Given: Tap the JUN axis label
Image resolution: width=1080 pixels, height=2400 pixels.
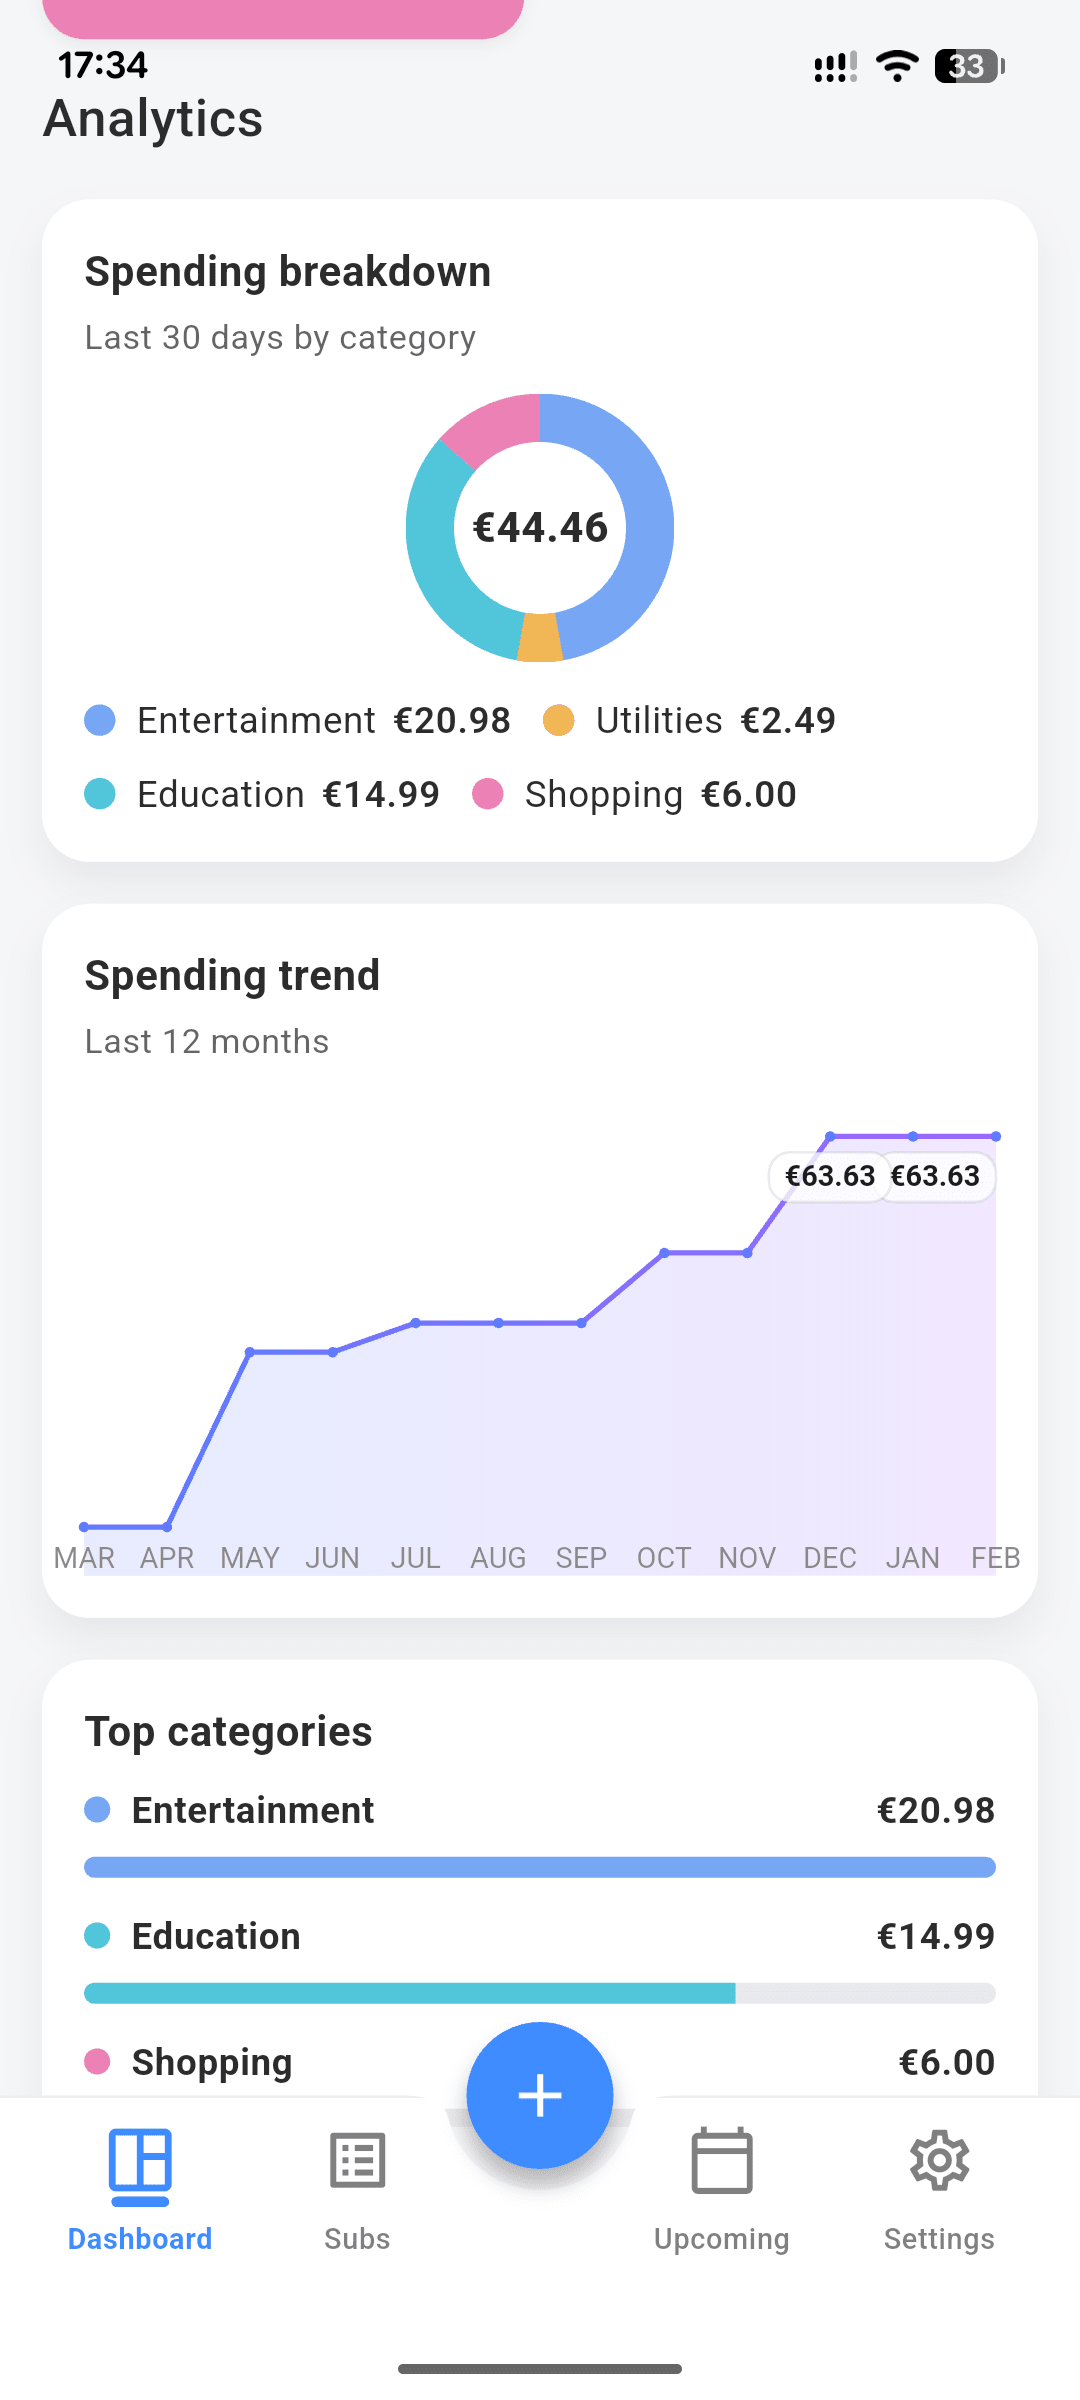Looking at the screenshot, I should [x=332, y=1558].
